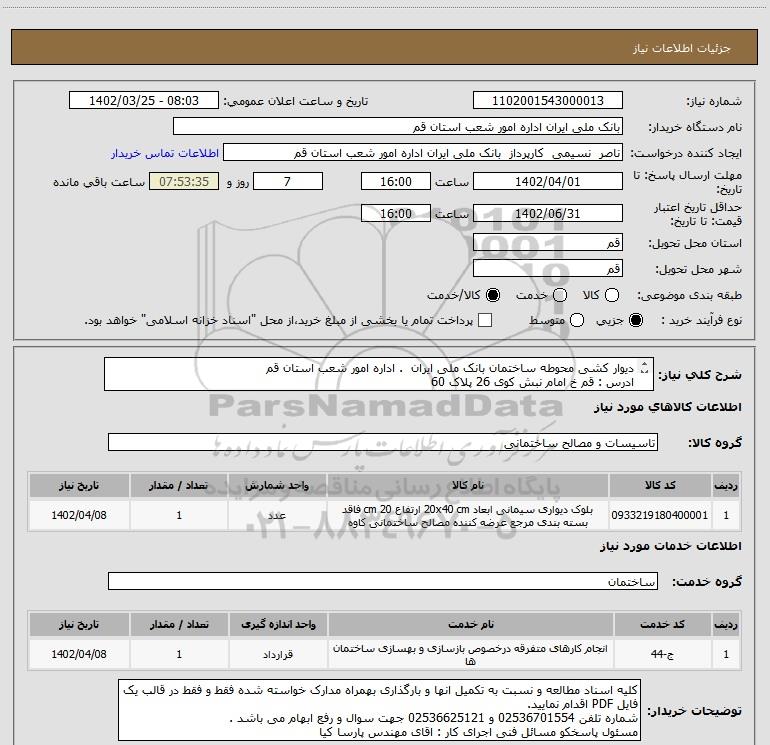
Task: Click the جزئیات اطلاعات نیاز header bar
Action: pos(385,47)
